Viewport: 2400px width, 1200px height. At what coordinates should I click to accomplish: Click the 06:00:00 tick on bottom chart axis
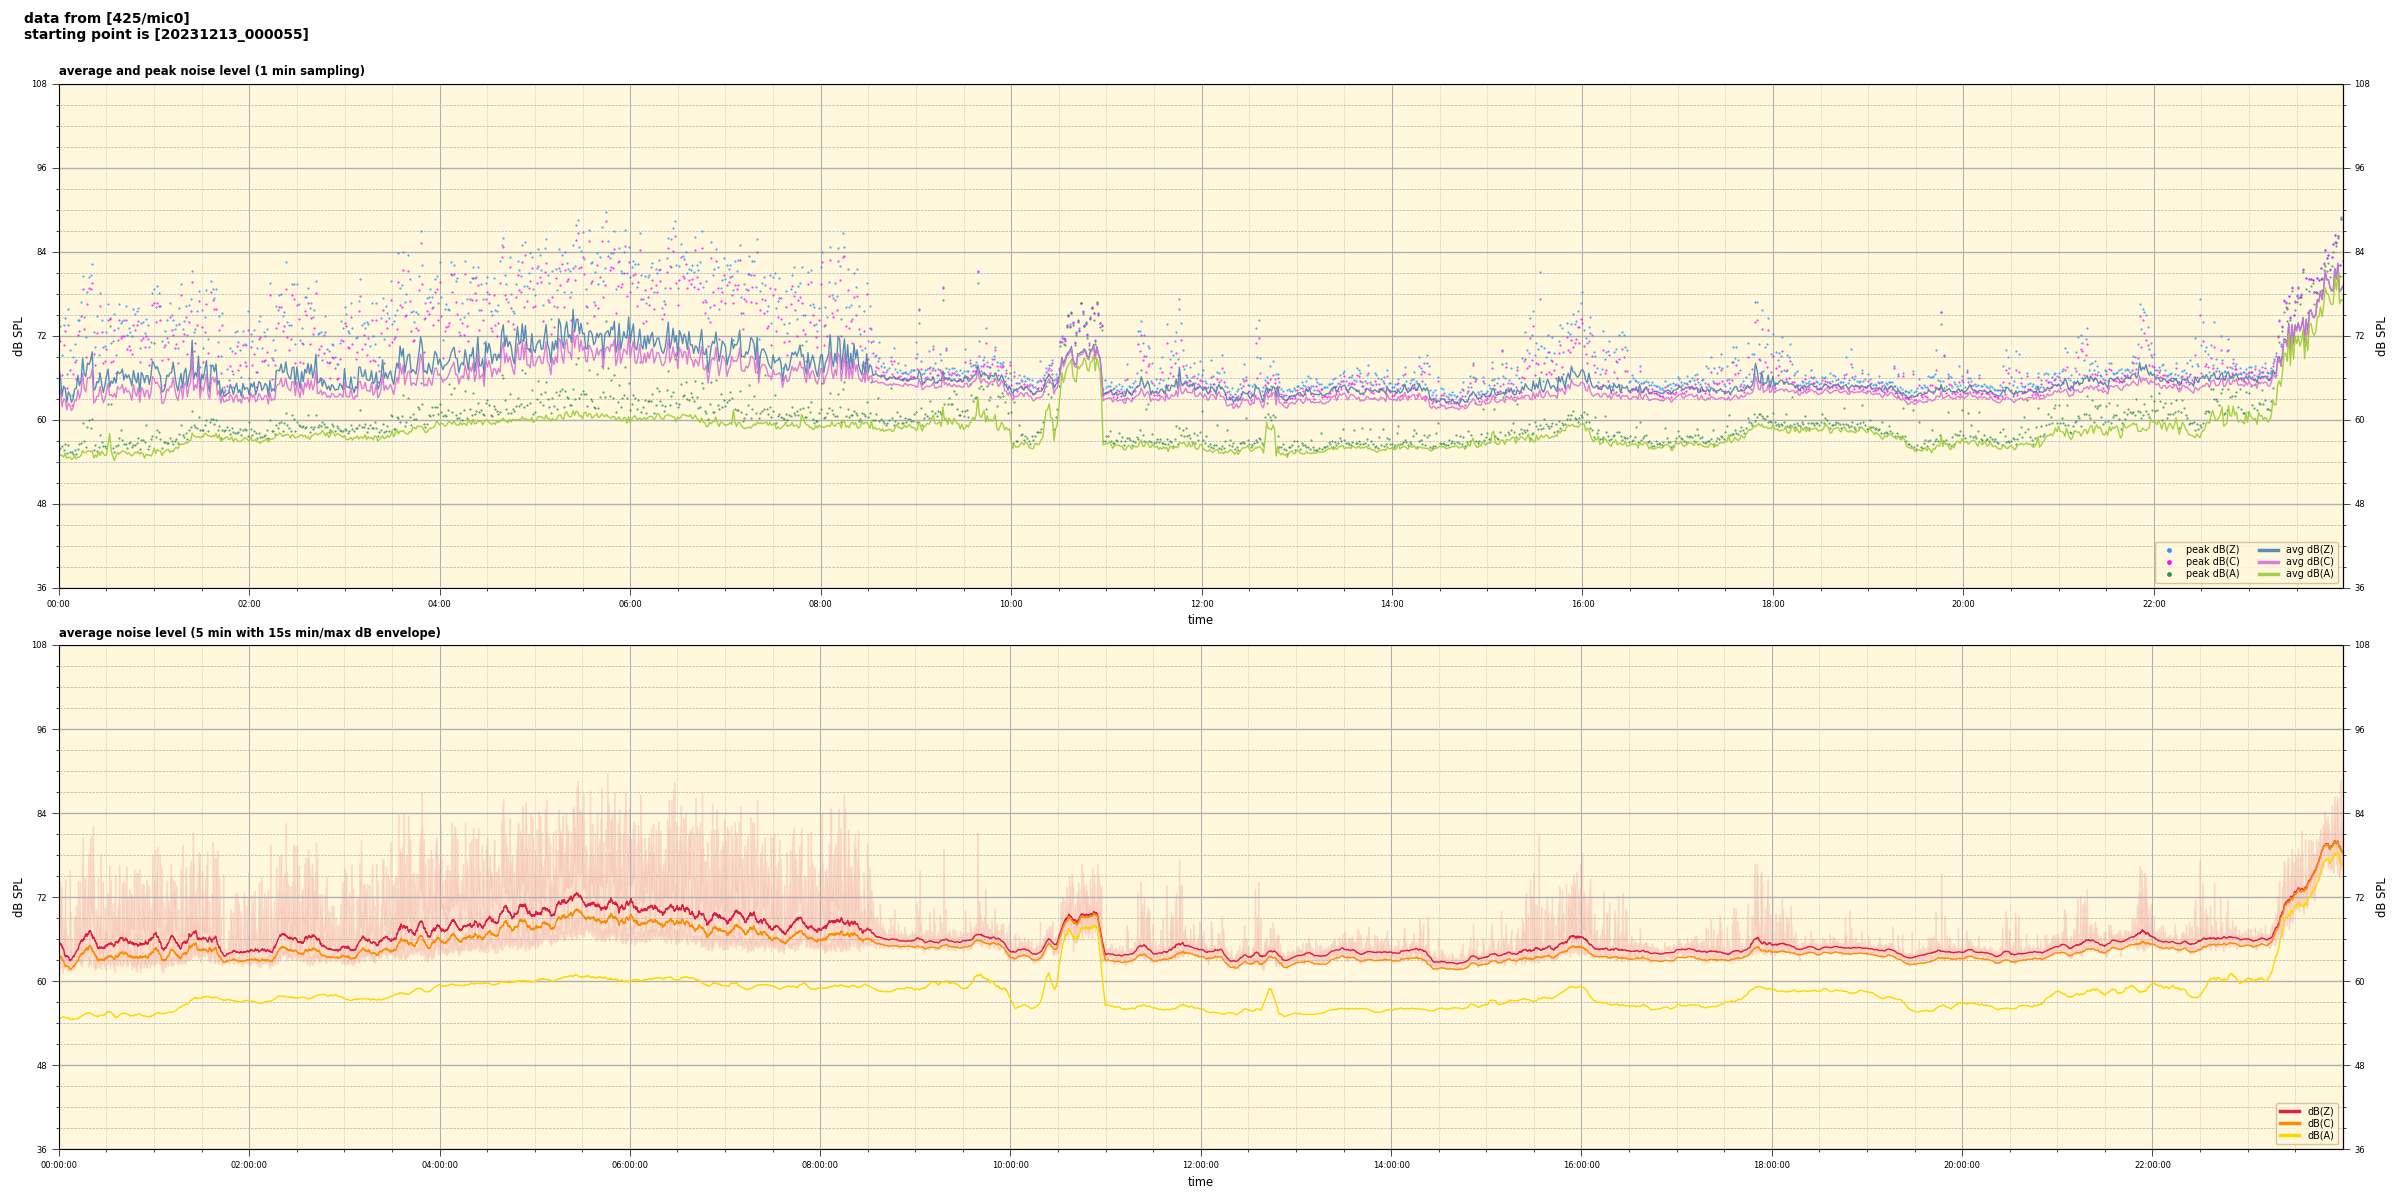click(x=630, y=1165)
